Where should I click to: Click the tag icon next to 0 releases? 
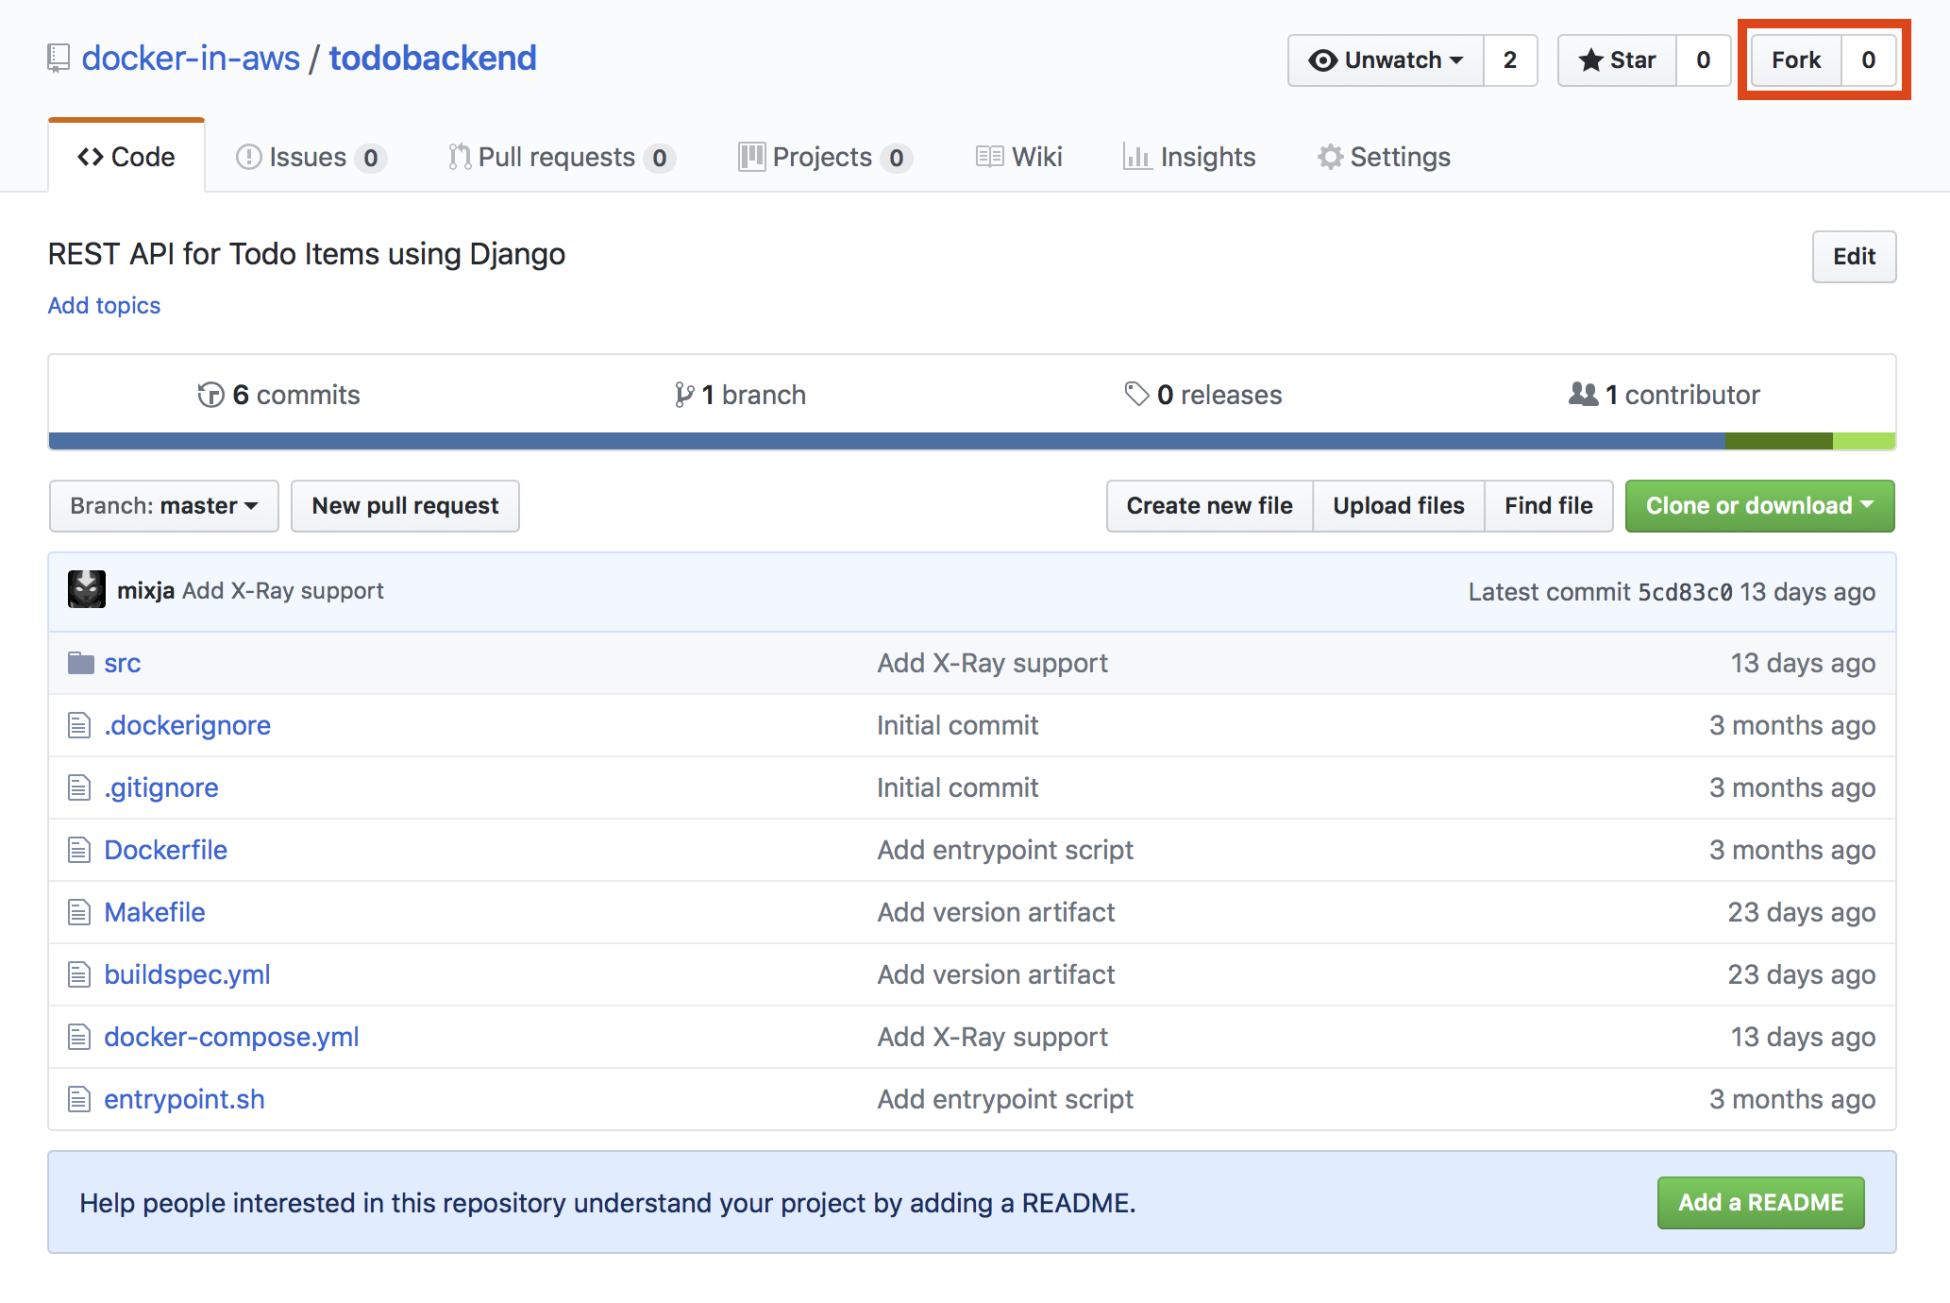pyautogui.click(x=1136, y=394)
